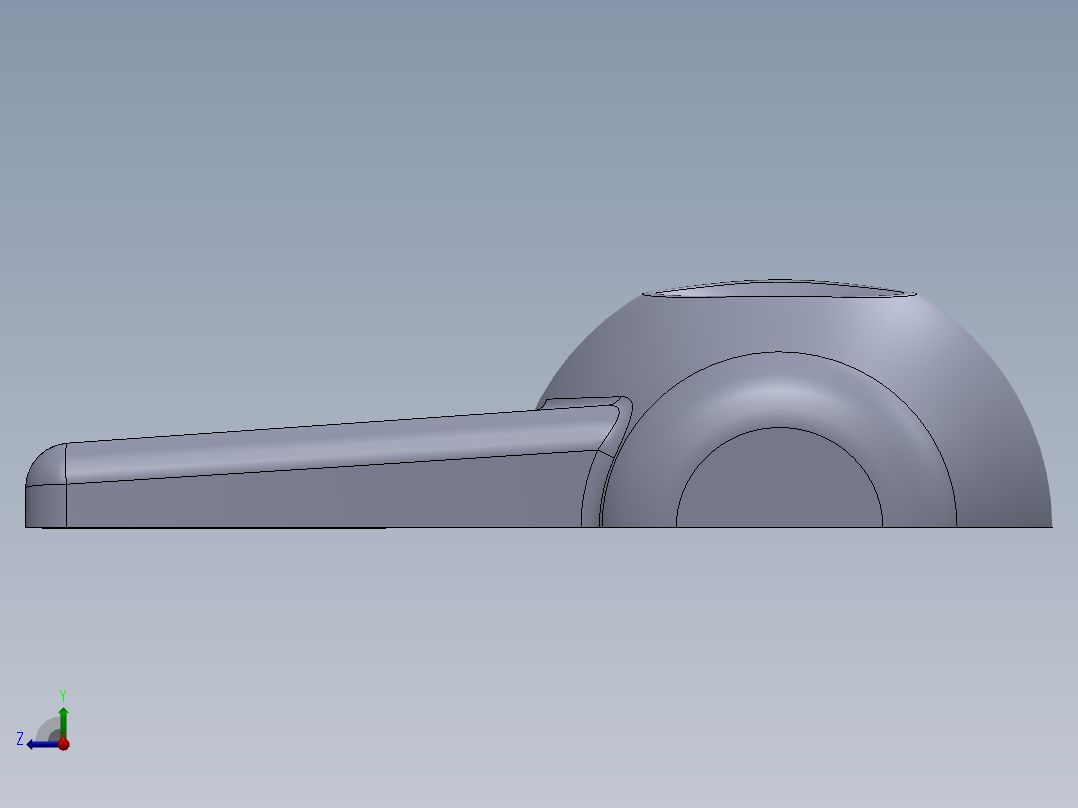Click the blue Z axis arrow of the triad
The width and height of the screenshot is (1078, 808).
point(41,744)
